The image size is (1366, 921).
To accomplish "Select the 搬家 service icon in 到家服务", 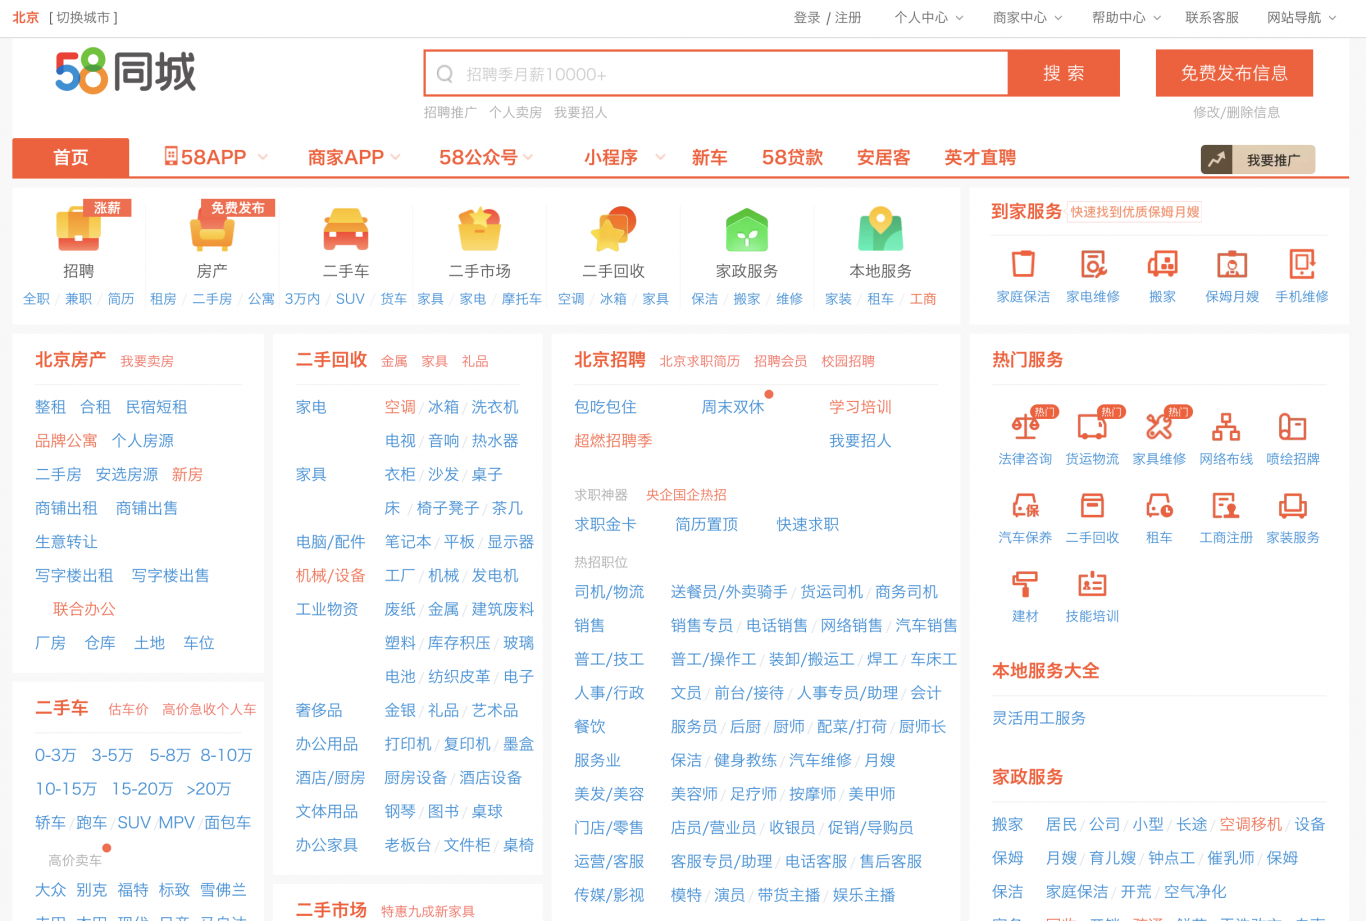I will tap(1162, 264).
